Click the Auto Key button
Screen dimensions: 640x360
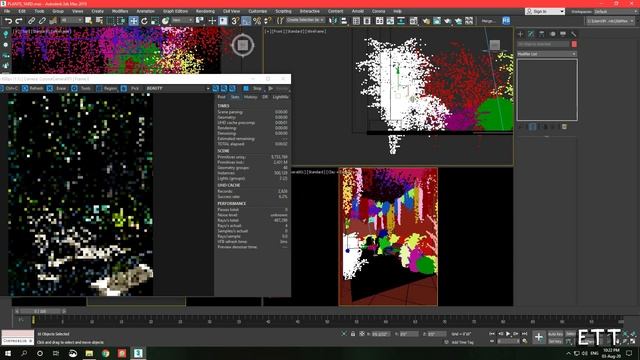pyautogui.click(x=555, y=334)
